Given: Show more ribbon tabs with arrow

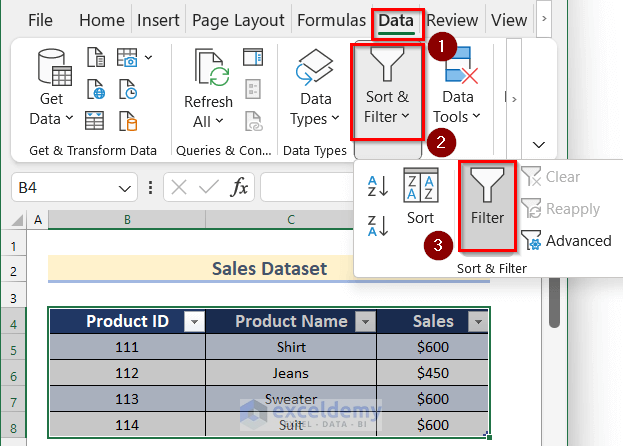Looking at the screenshot, I should click(x=544, y=19).
